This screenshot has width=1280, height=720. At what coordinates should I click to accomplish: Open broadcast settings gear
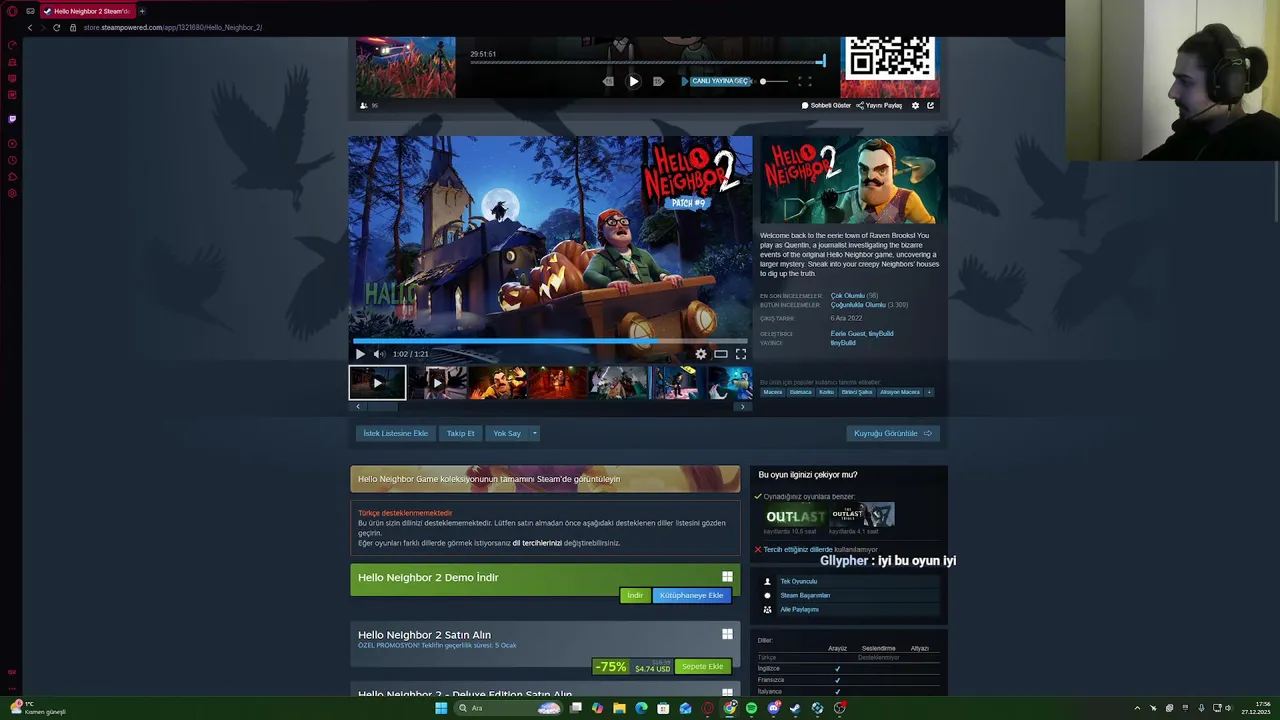point(915,105)
